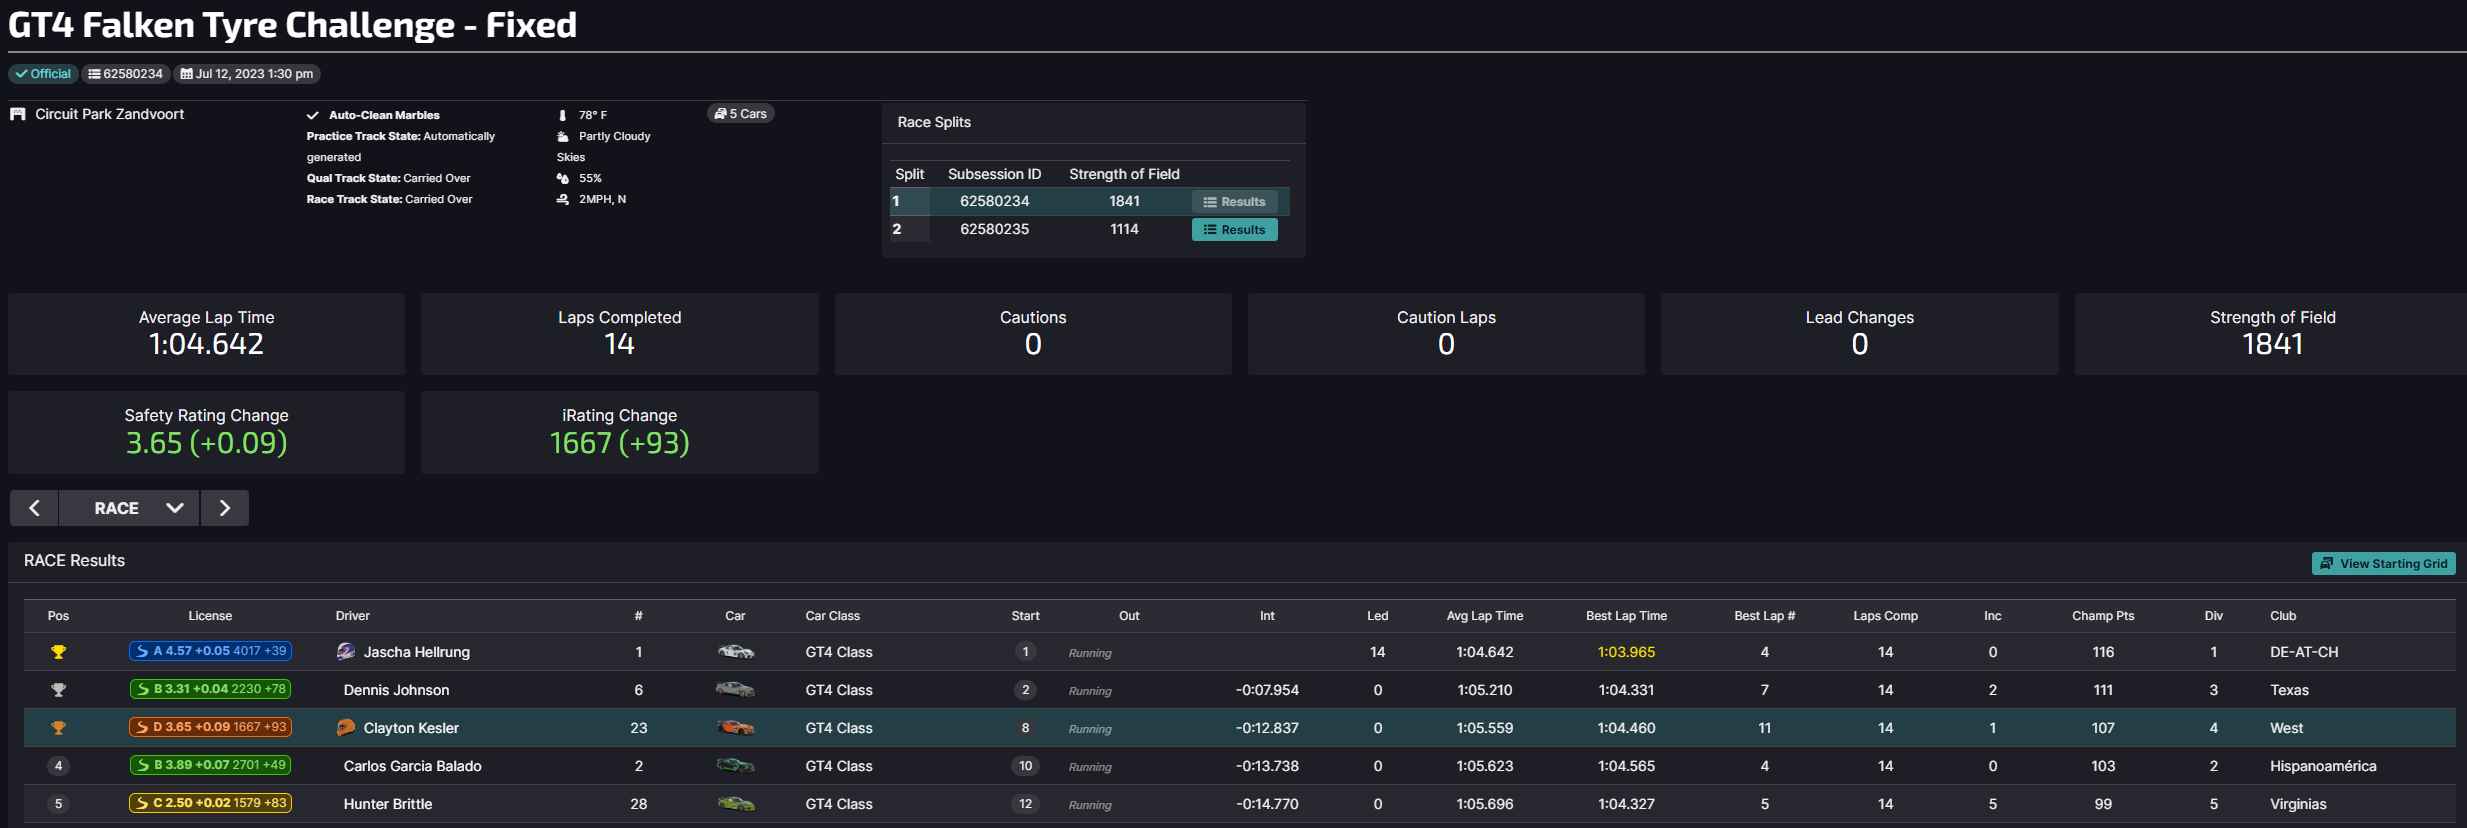
Task: Open the RACE session dropdown
Action: pos(130,508)
